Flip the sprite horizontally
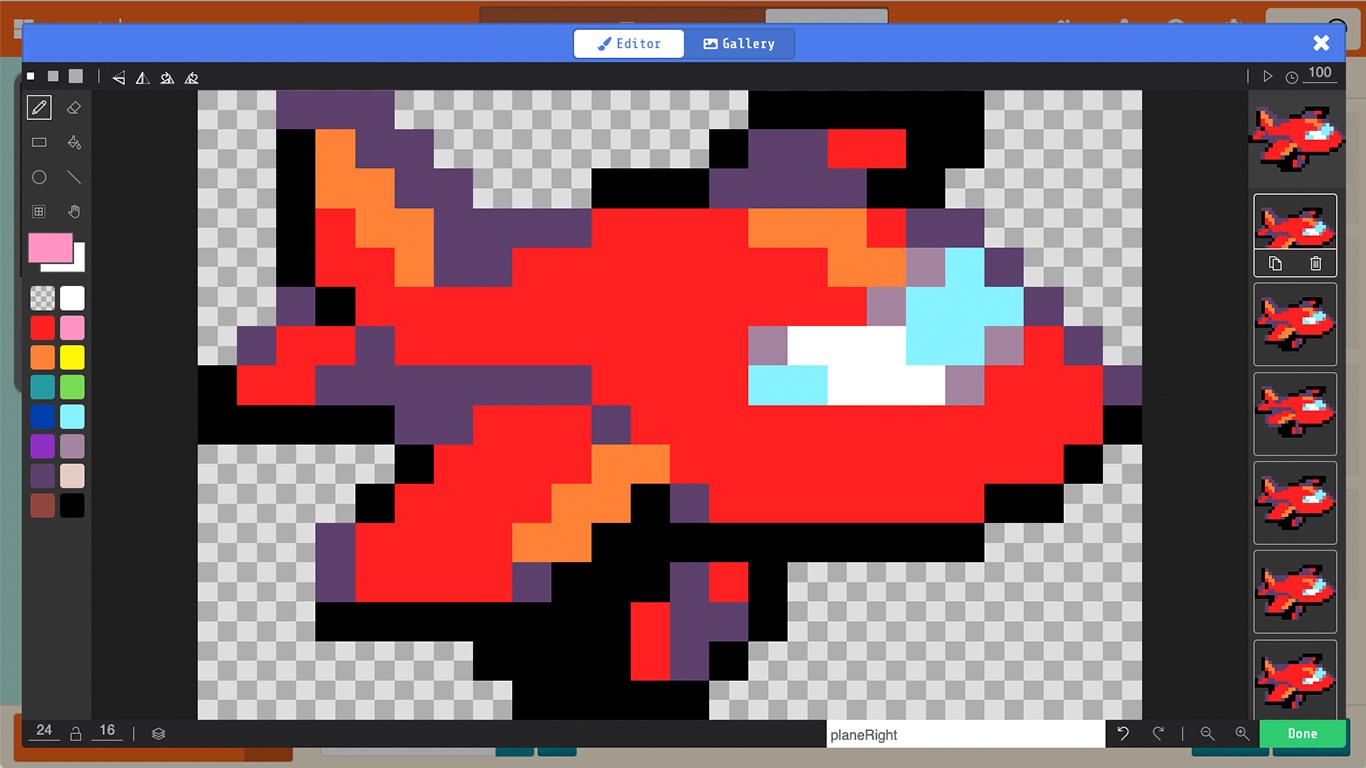This screenshot has height=768, width=1366. click(117, 77)
